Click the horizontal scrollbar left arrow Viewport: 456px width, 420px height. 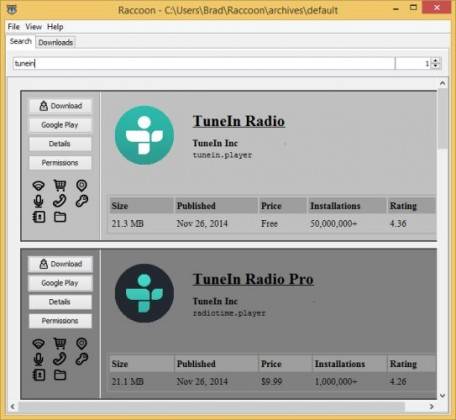[x=13, y=406]
